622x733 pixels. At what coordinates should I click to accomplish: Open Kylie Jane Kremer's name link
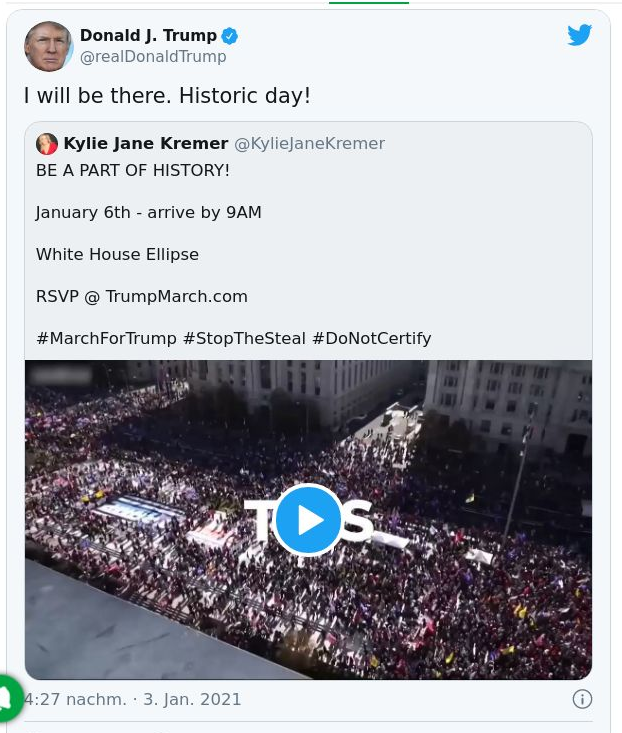(x=146, y=144)
